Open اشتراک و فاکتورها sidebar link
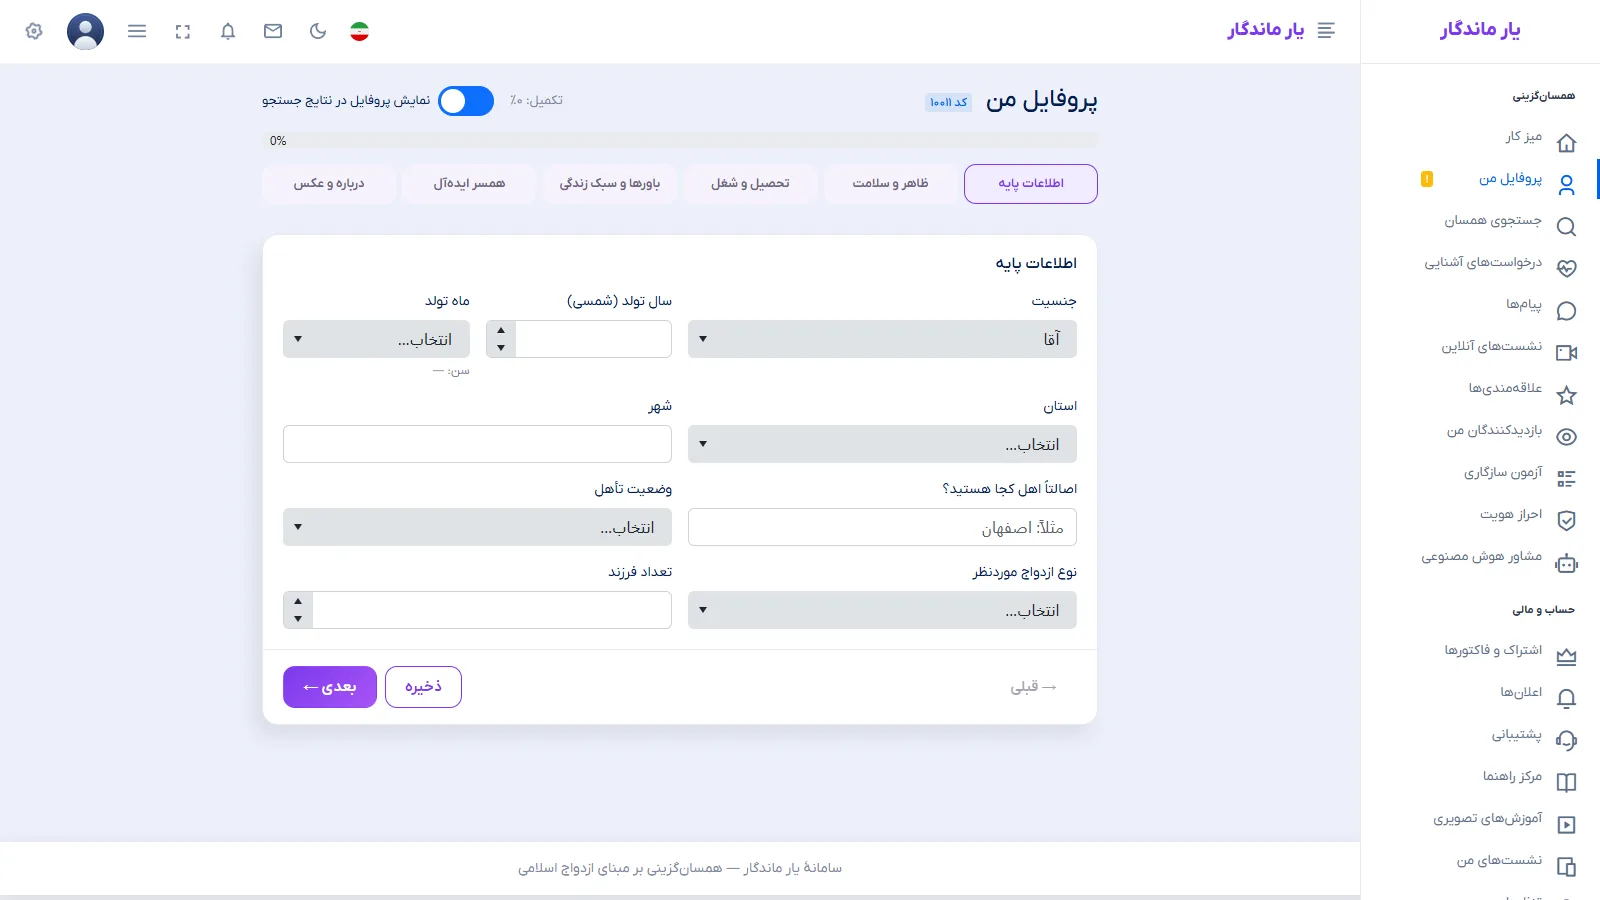Image resolution: width=1600 pixels, height=900 pixels. [x=1493, y=650]
